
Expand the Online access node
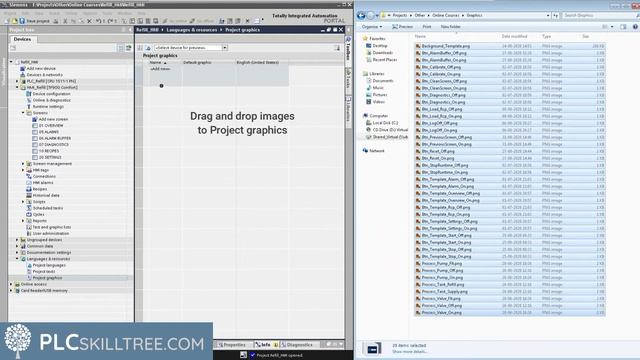(x=11, y=284)
